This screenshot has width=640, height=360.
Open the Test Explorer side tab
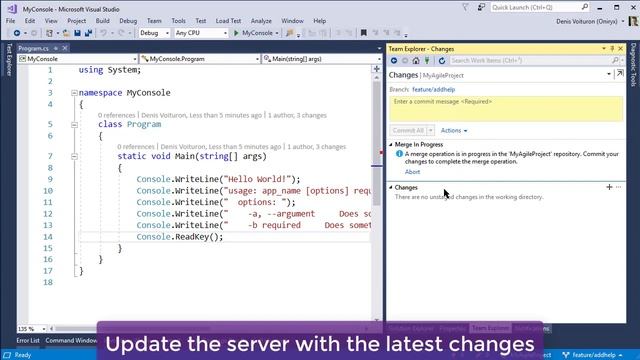click(x=9, y=60)
